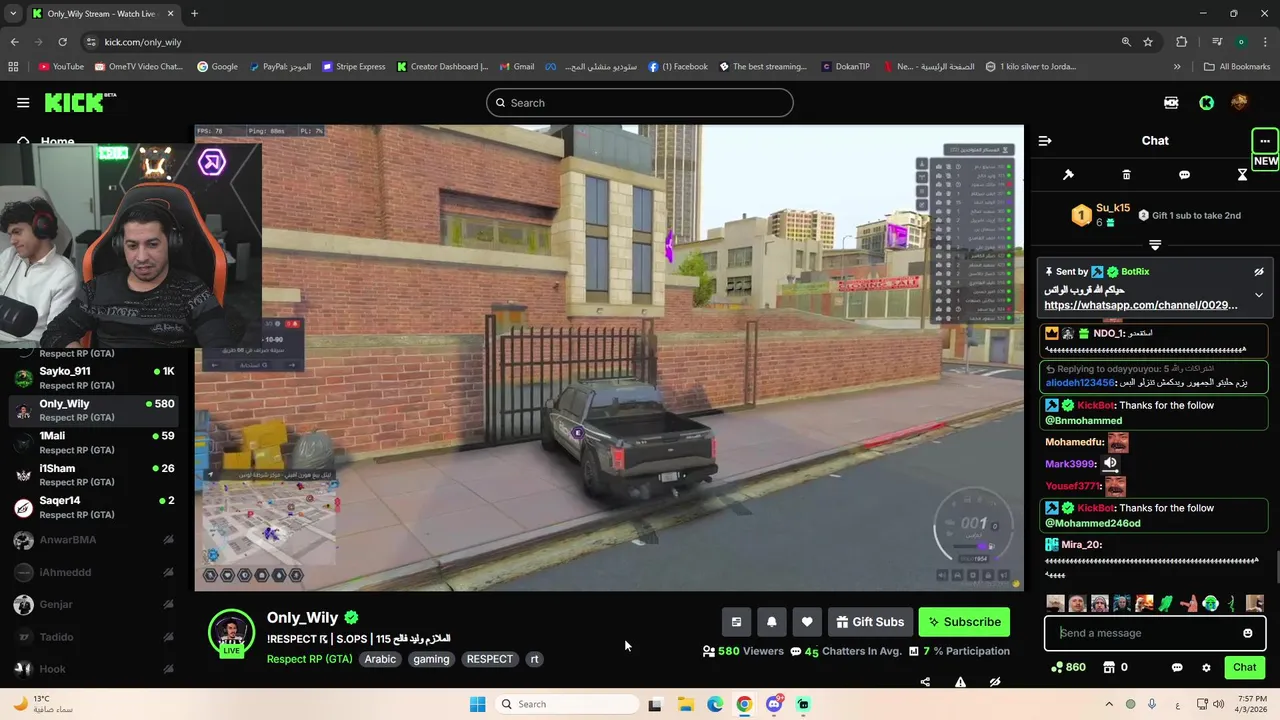Open the All Bookmarks folder
Image resolution: width=1280 pixels, height=720 pixels.
pyautogui.click(x=1237, y=67)
